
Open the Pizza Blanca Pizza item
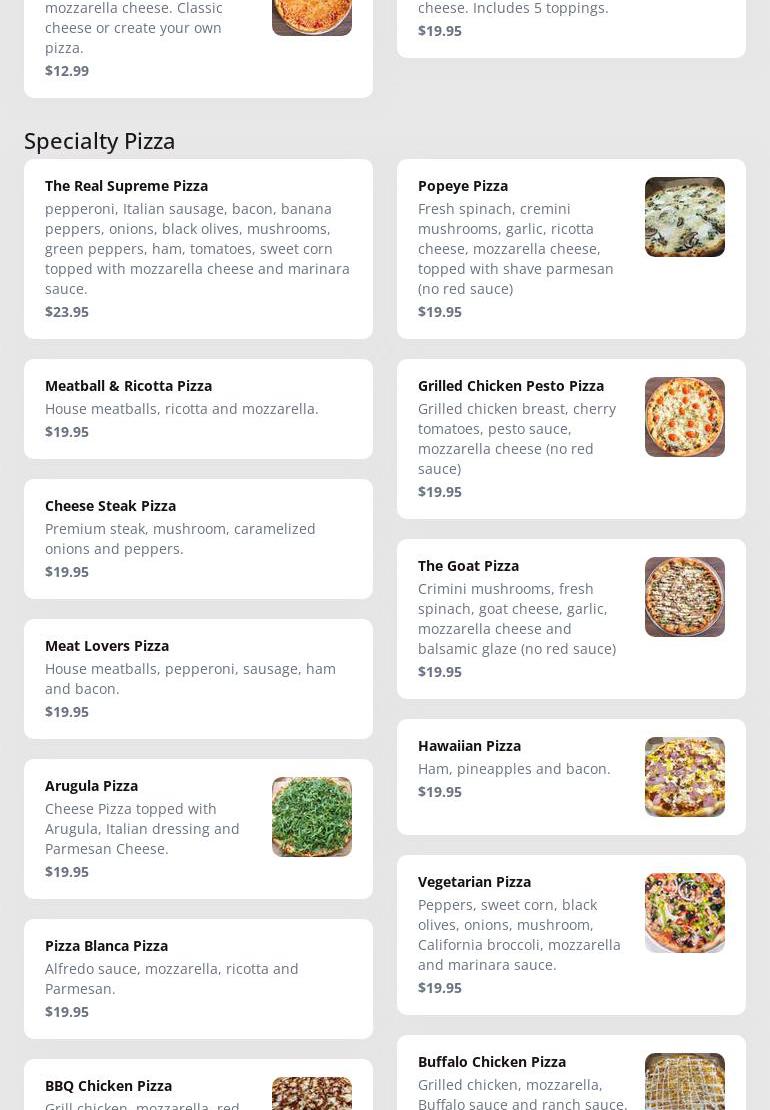tap(106, 946)
